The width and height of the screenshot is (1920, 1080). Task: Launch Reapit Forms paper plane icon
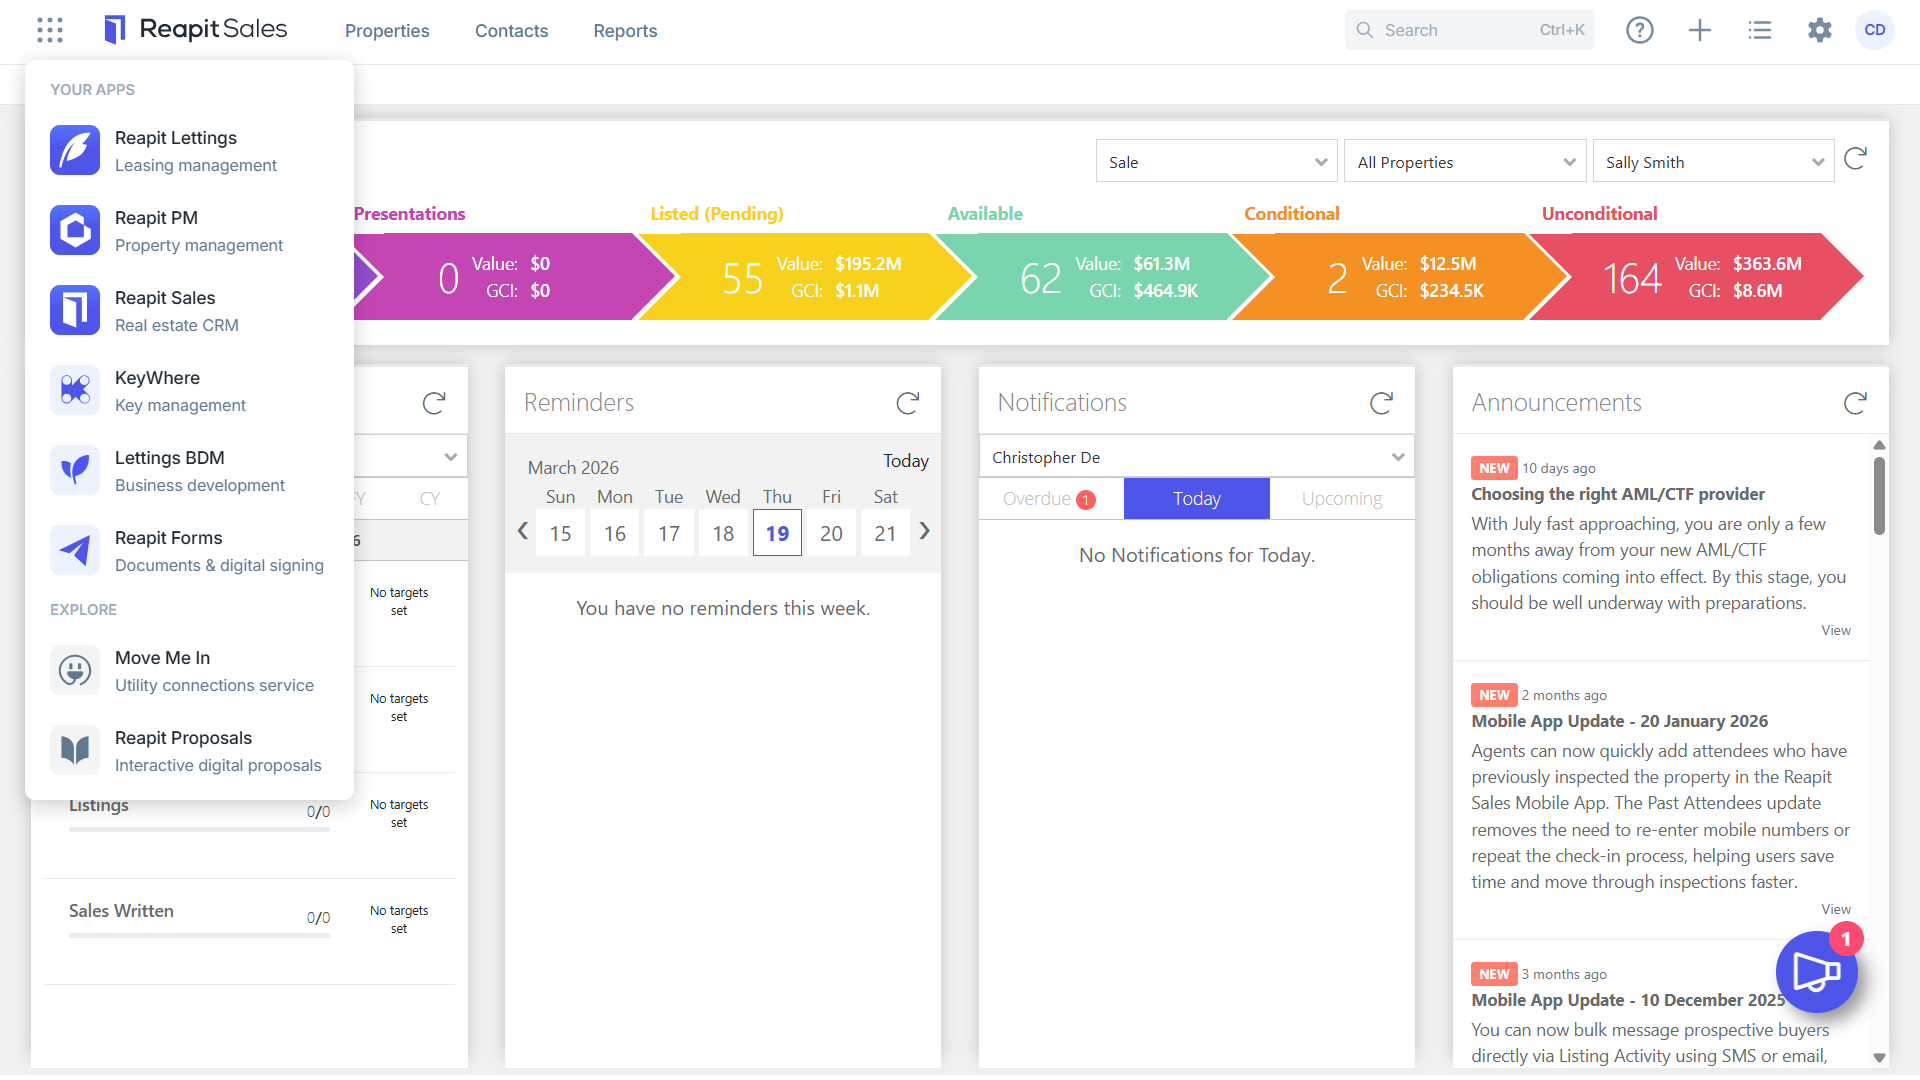coord(75,550)
